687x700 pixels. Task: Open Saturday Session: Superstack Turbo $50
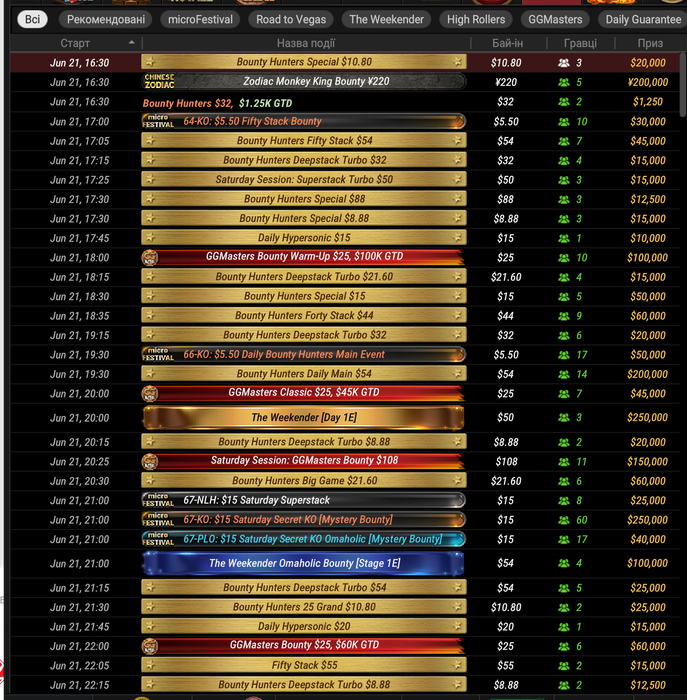click(304, 179)
